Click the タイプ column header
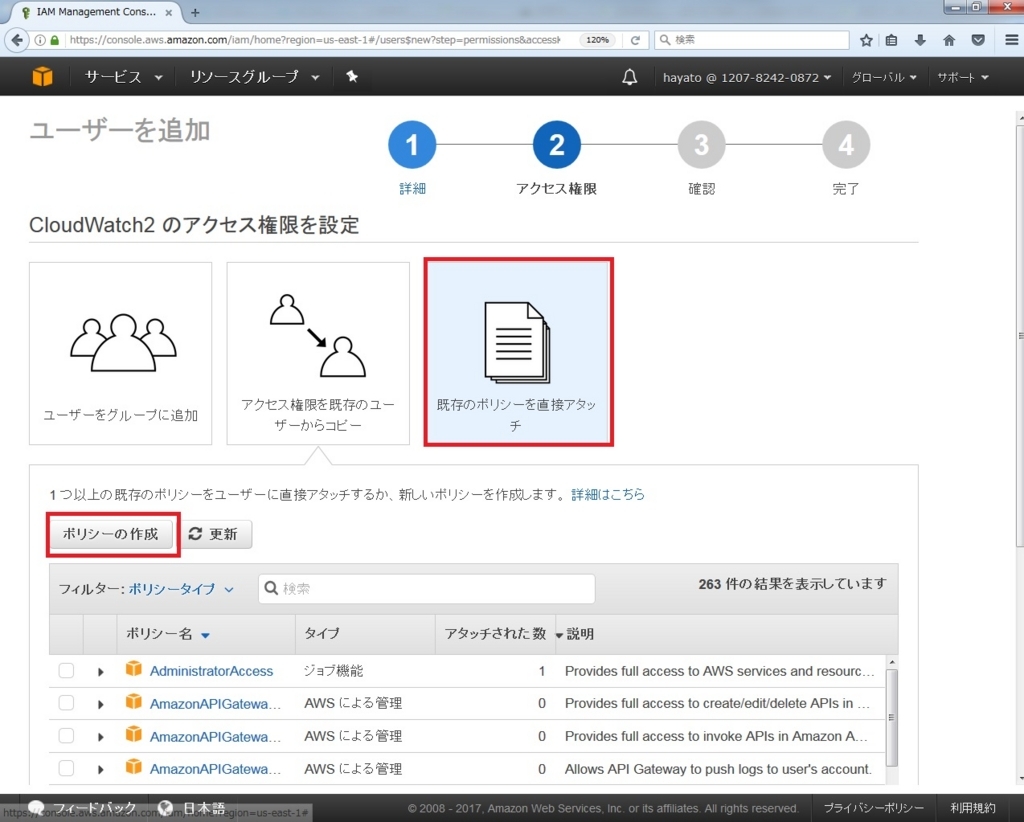 point(322,634)
